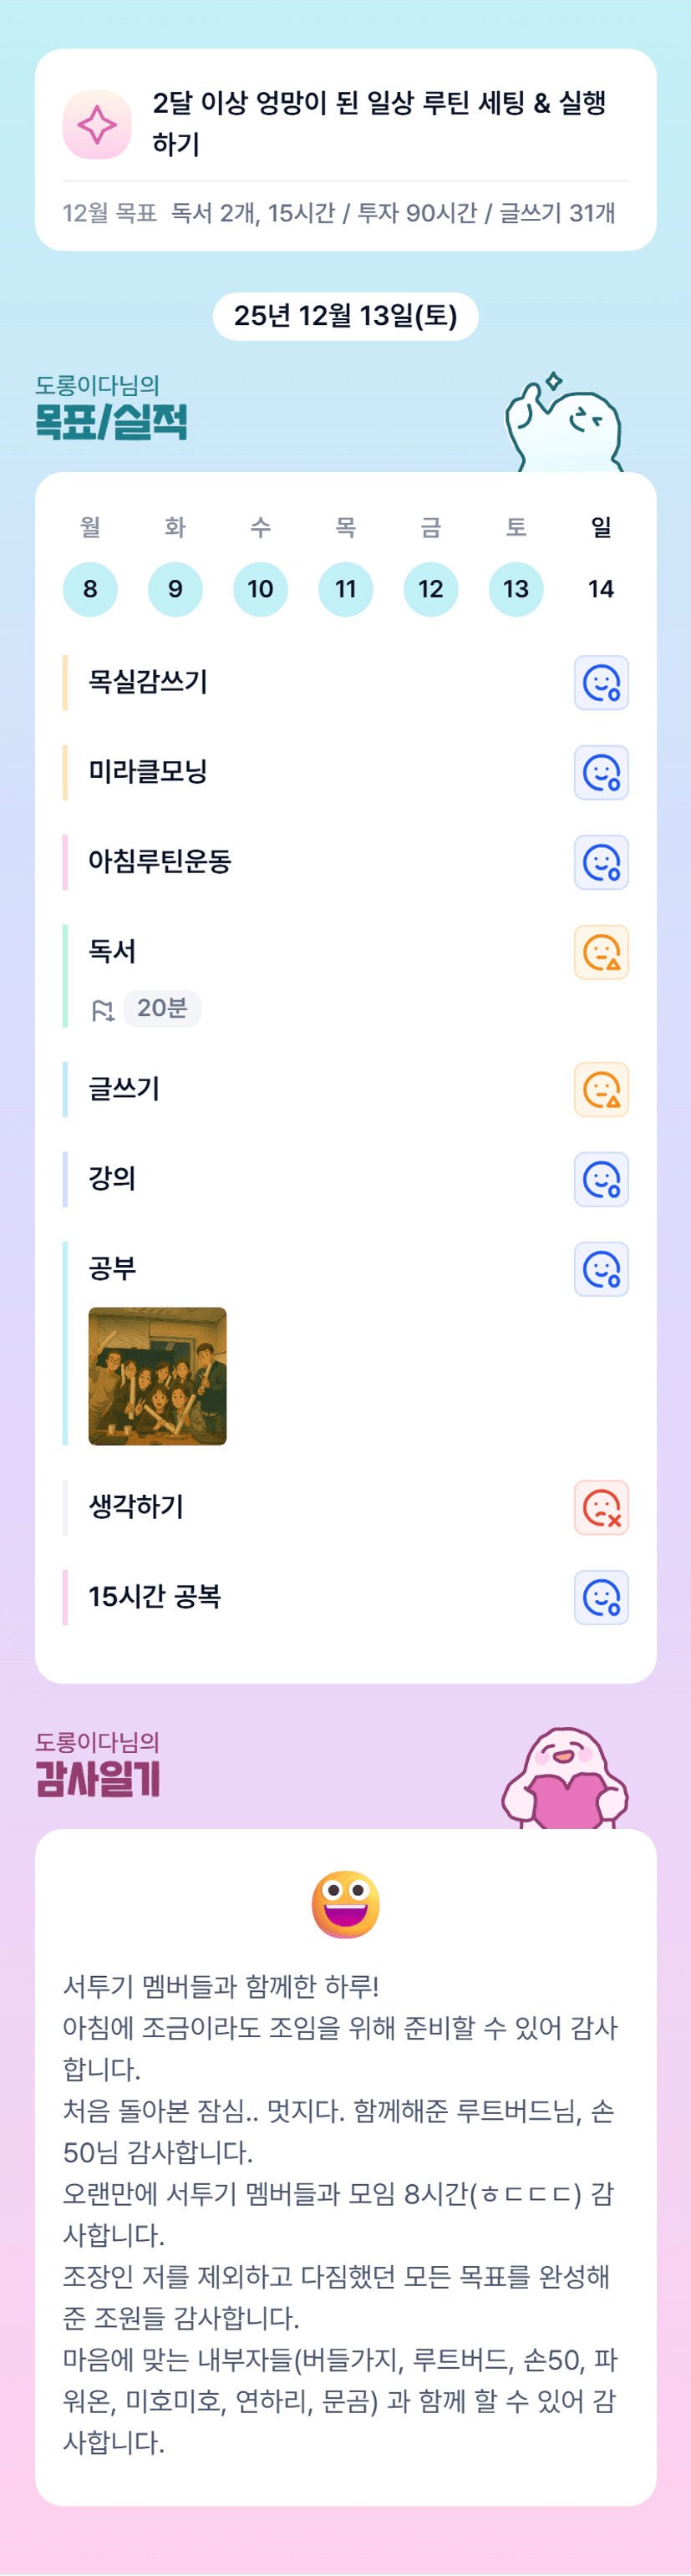
Task: Click the 목실감쓰기 smiley status icon
Action: pos(601,683)
